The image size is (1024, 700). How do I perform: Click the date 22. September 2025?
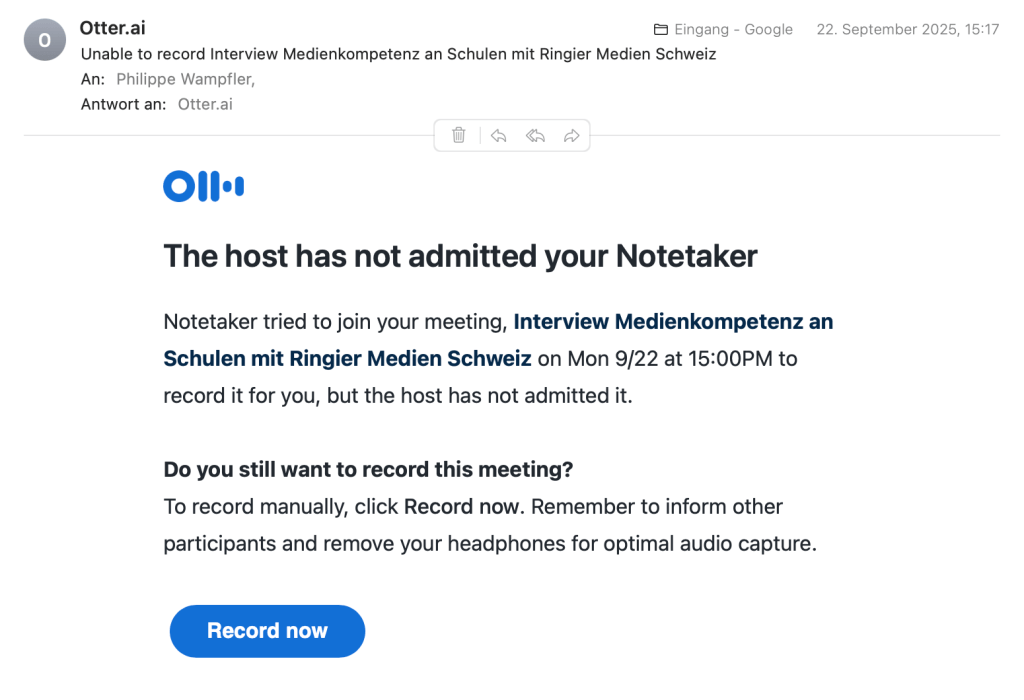(907, 30)
